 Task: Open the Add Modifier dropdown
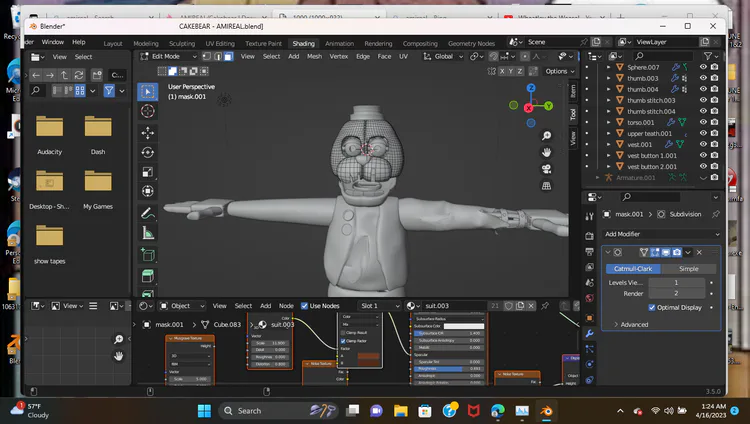(x=662, y=234)
